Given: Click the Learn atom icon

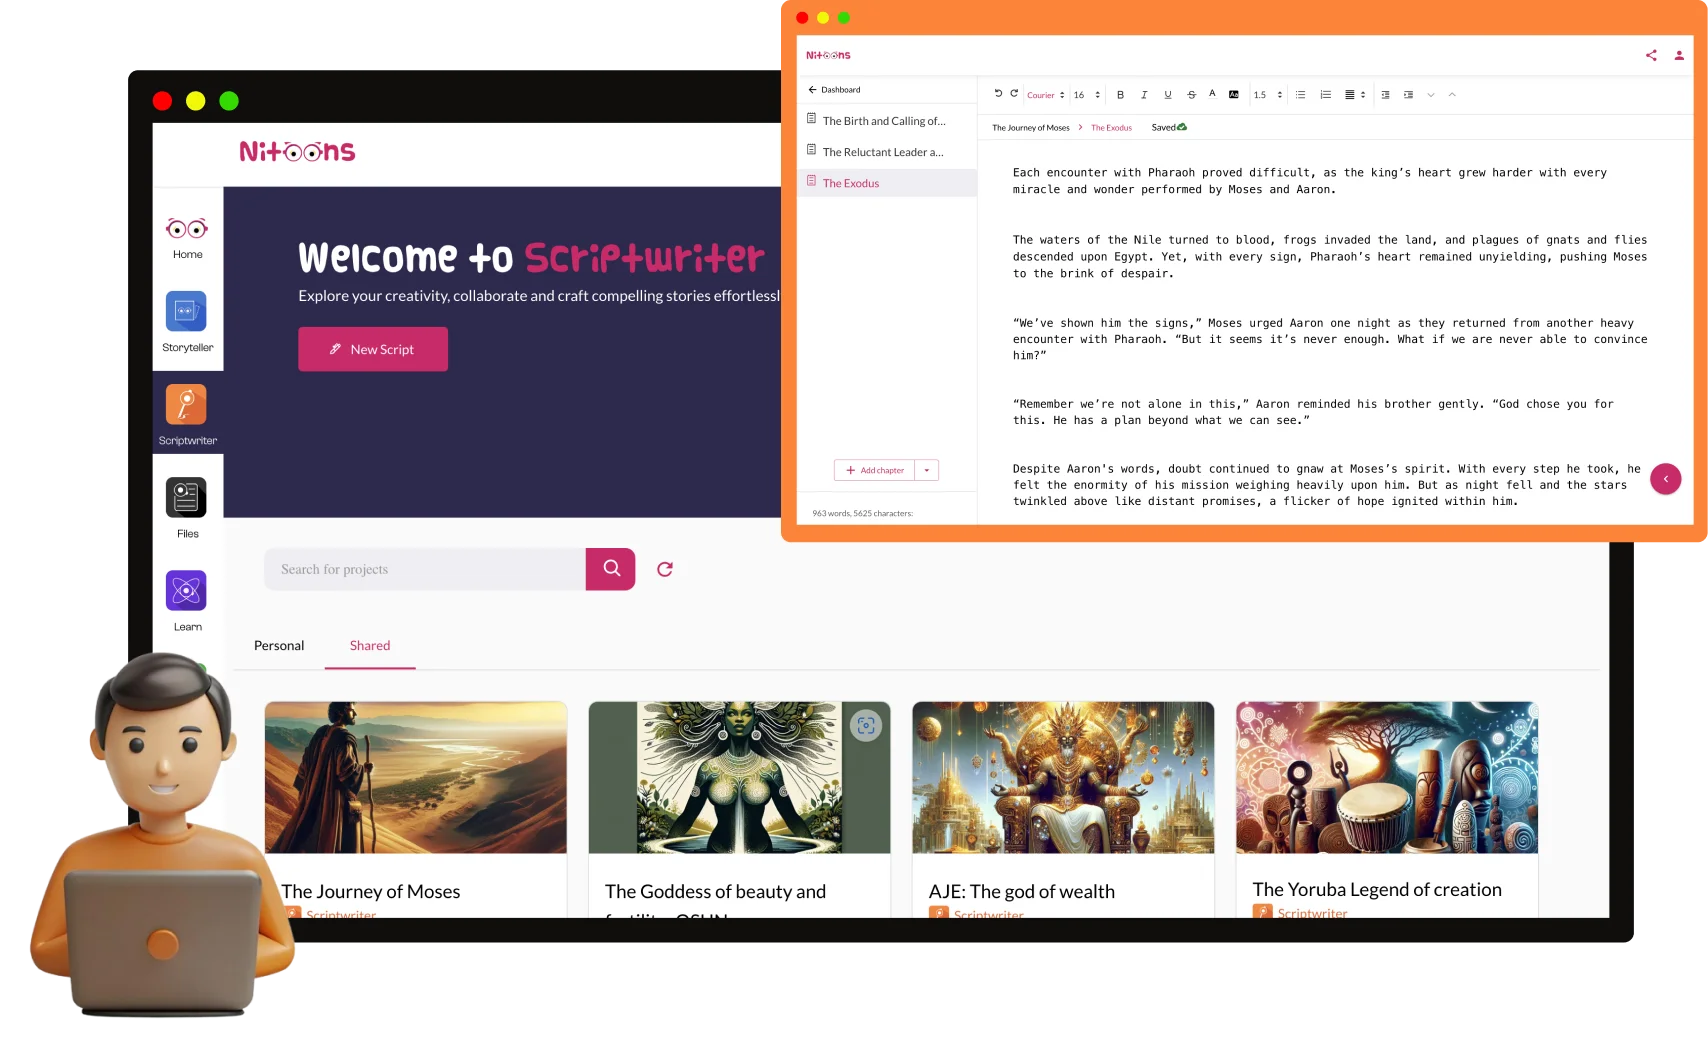Looking at the screenshot, I should [186, 591].
